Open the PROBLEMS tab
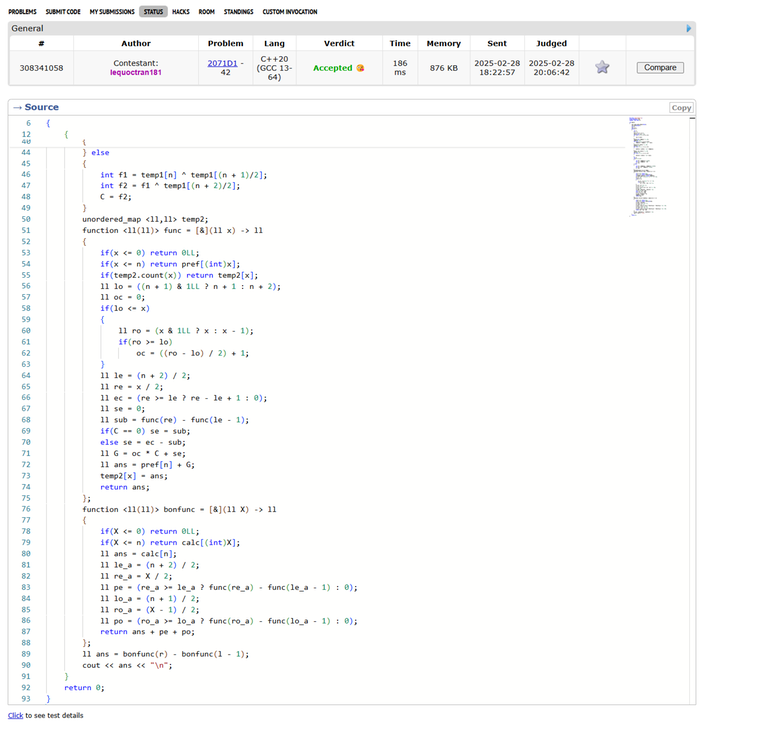This screenshot has height=732, width=768. click(x=22, y=12)
